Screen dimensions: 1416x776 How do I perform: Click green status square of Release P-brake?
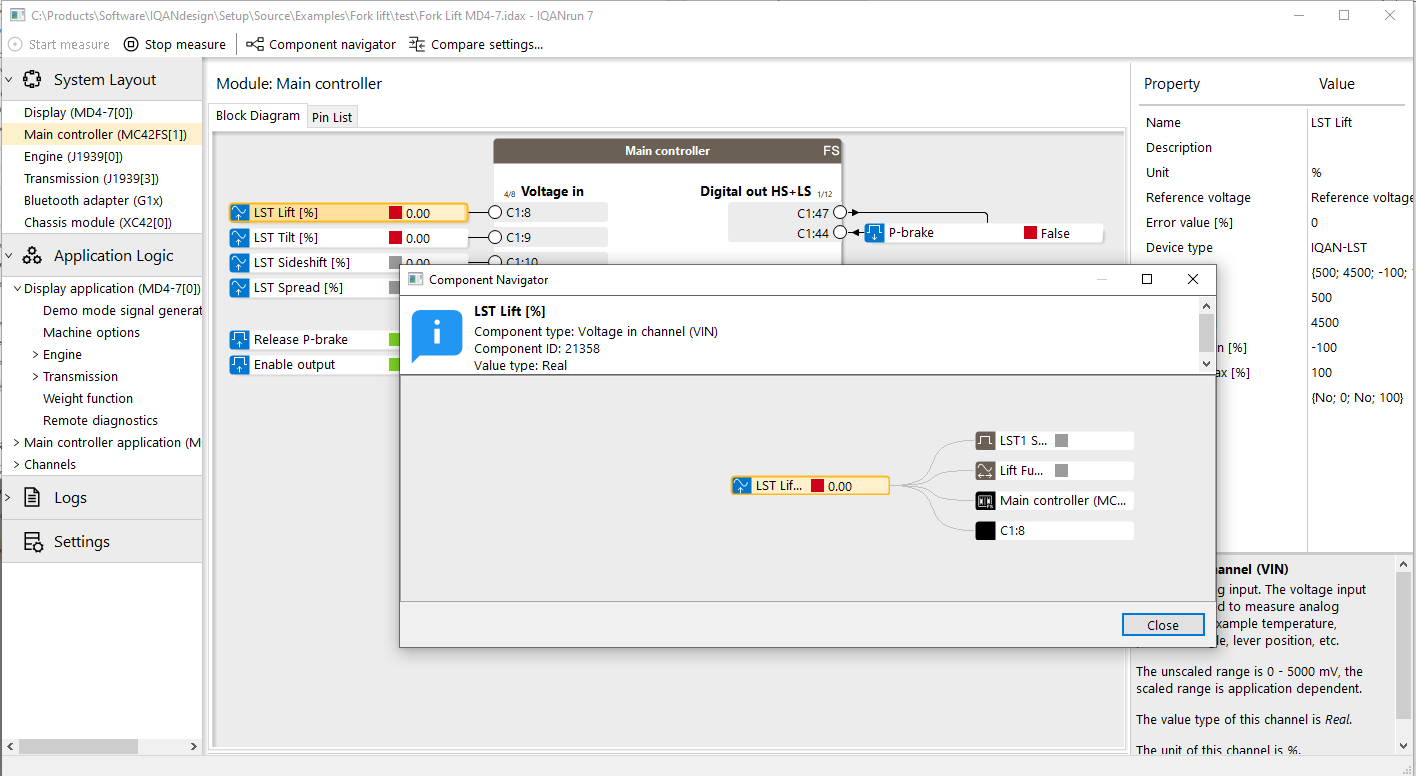(x=395, y=340)
